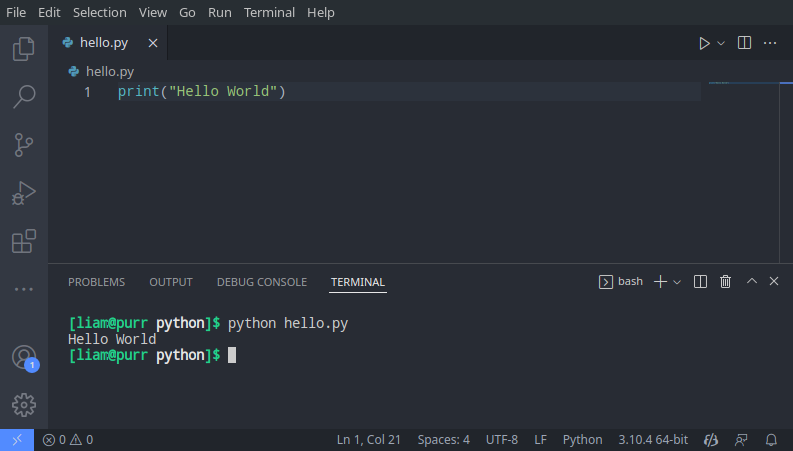Open the Explorer view in activity bar
This screenshot has width=793, height=451.
point(23,48)
